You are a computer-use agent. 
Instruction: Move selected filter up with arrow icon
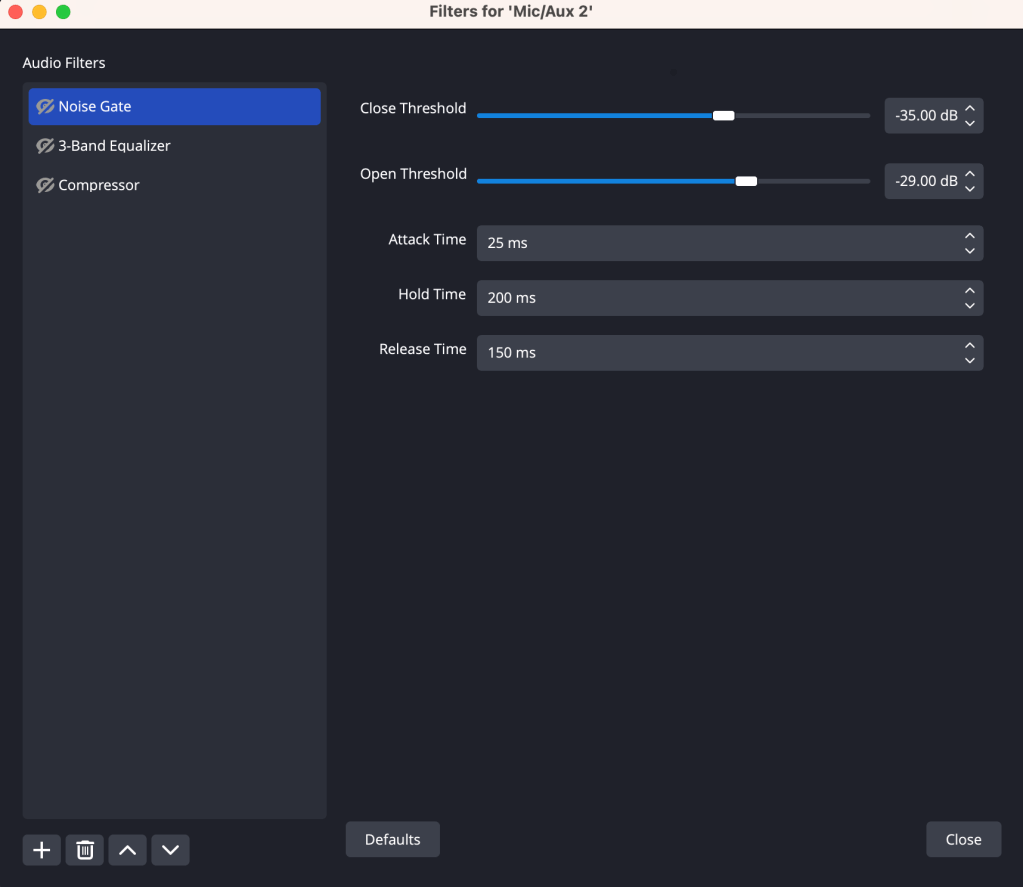tap(127, 850)
